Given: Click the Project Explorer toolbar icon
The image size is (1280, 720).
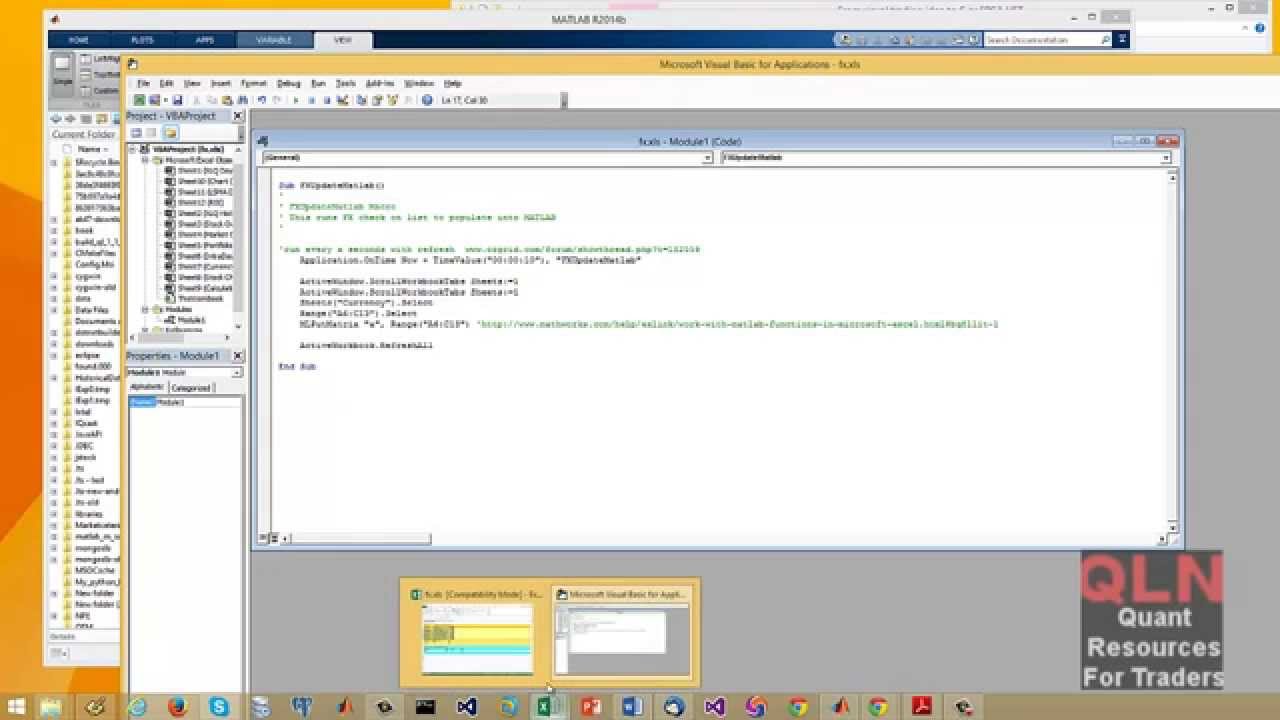Looking at the screenshot, I should [362, 100].
